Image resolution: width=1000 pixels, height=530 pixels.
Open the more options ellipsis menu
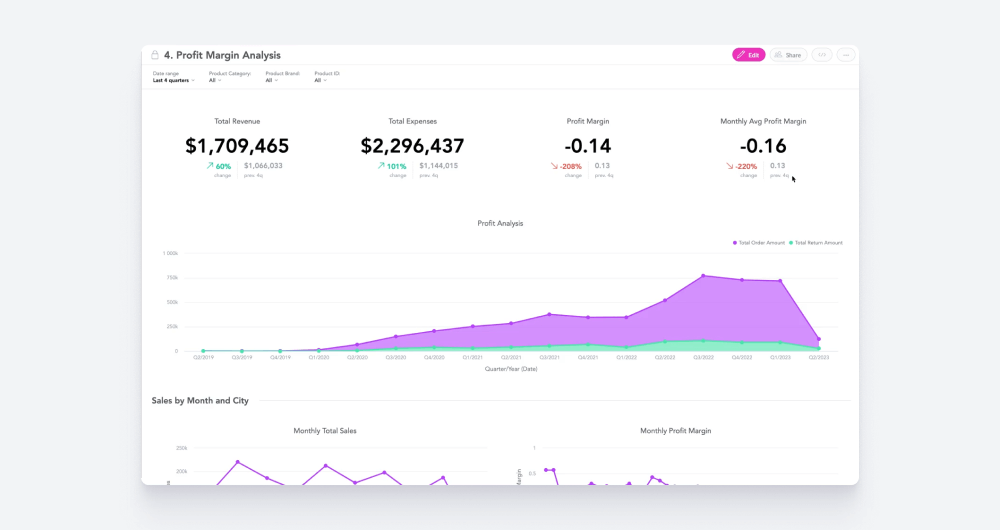[x=846, y=55]
